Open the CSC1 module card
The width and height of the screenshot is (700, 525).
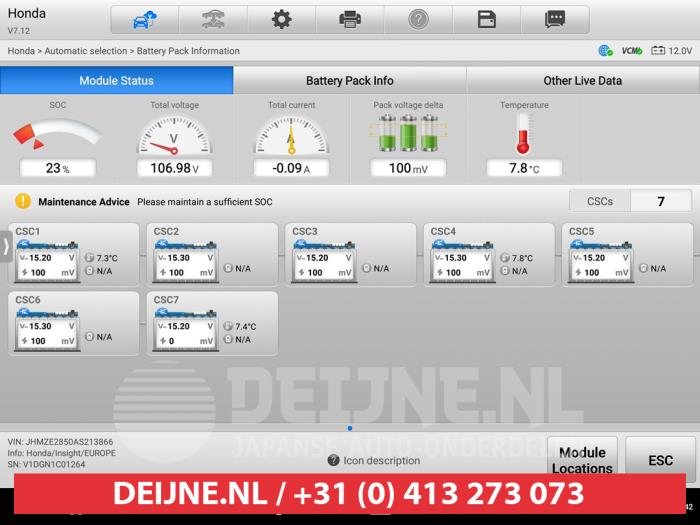click(74, 254)
